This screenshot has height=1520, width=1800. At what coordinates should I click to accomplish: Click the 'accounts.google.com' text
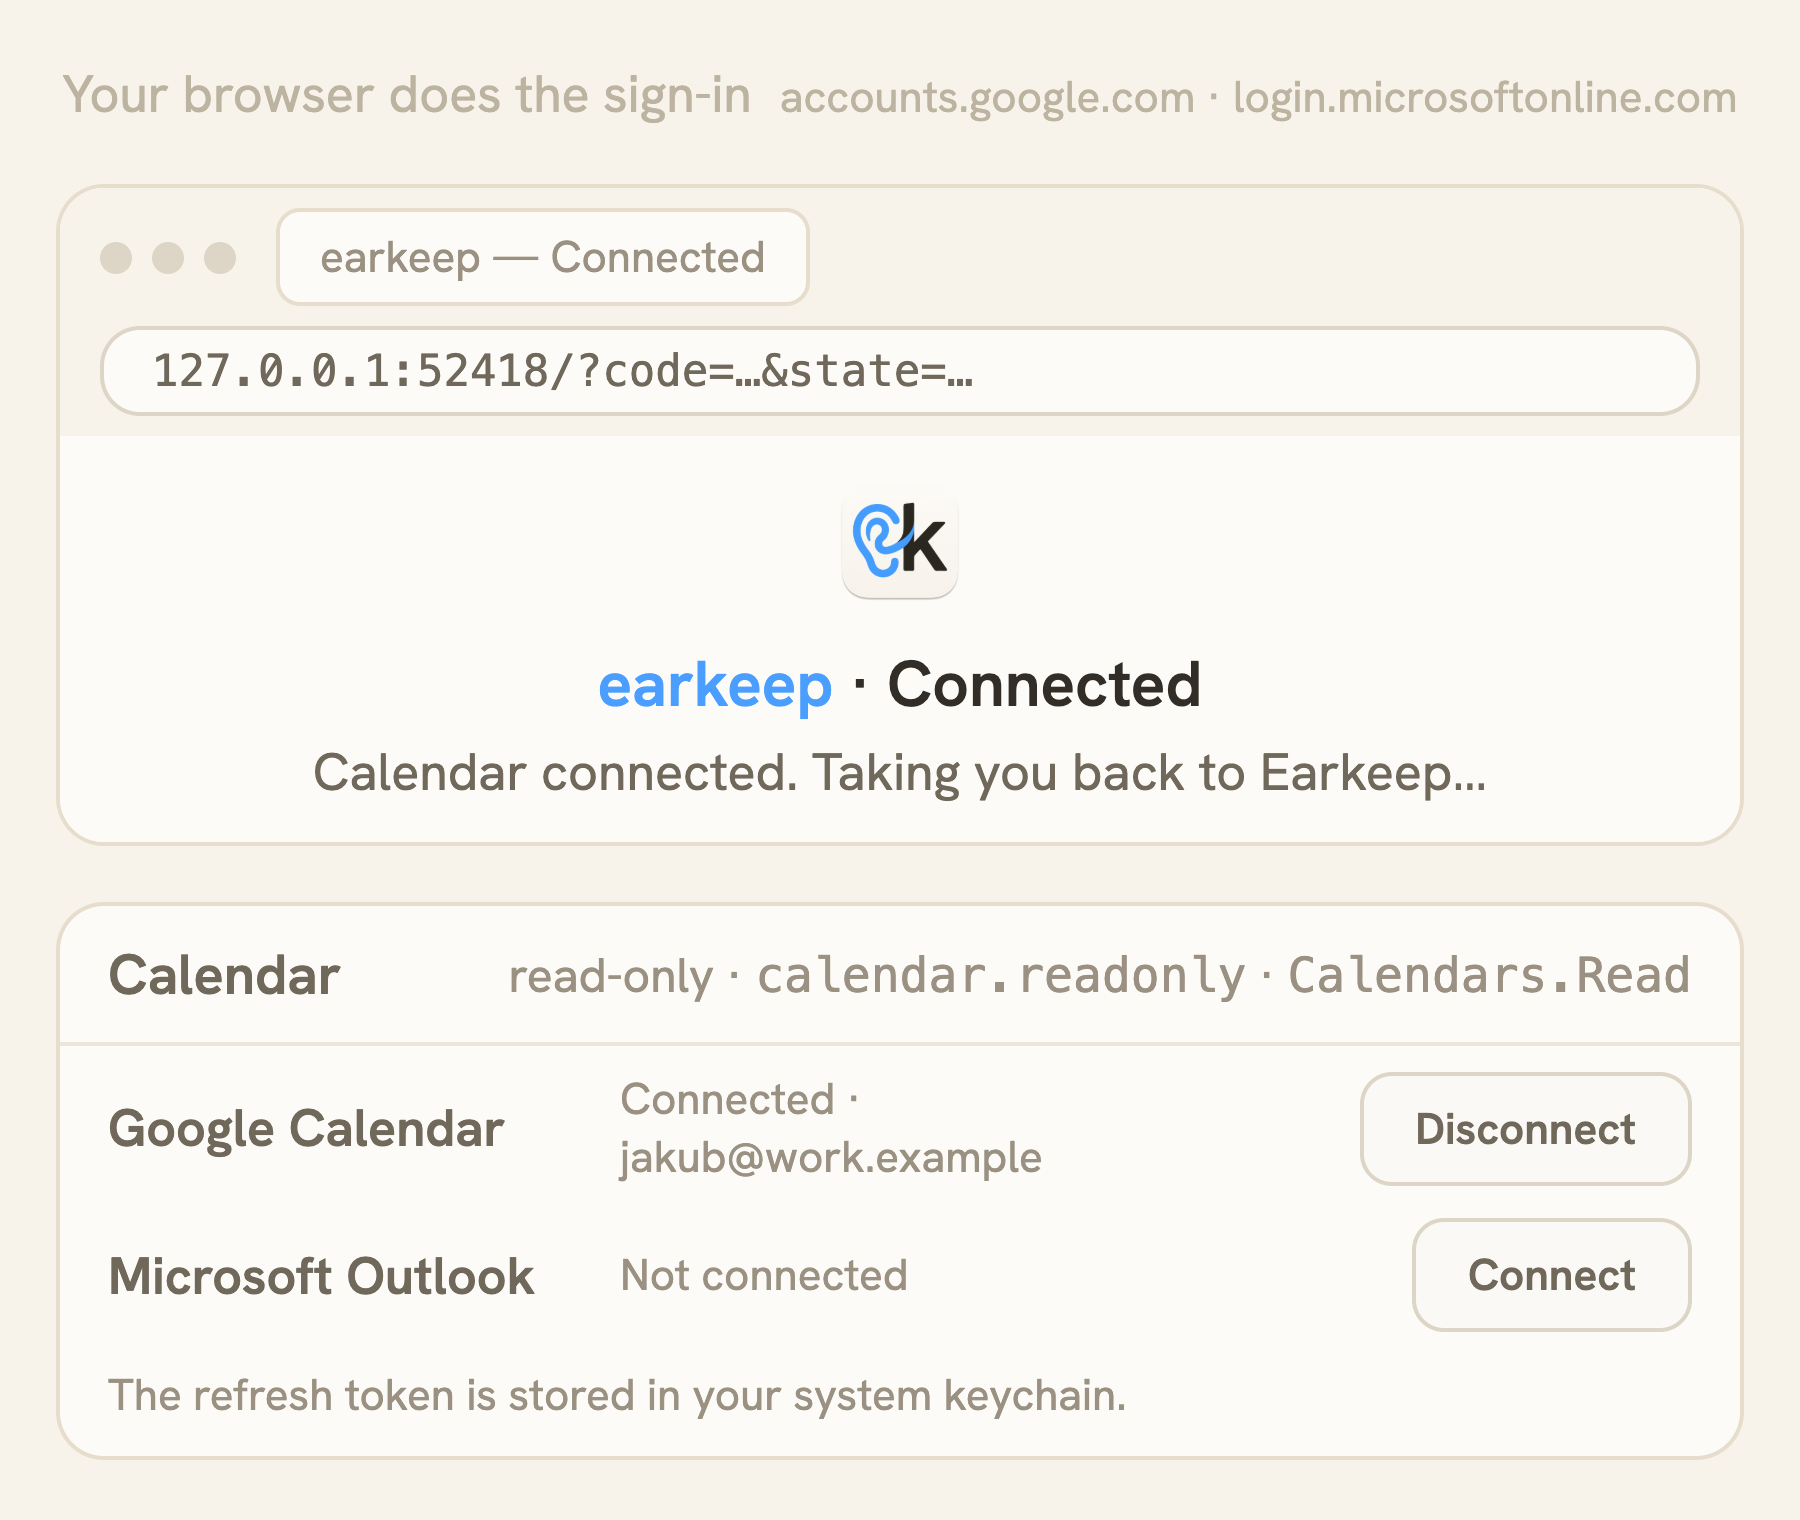(987, 98)
